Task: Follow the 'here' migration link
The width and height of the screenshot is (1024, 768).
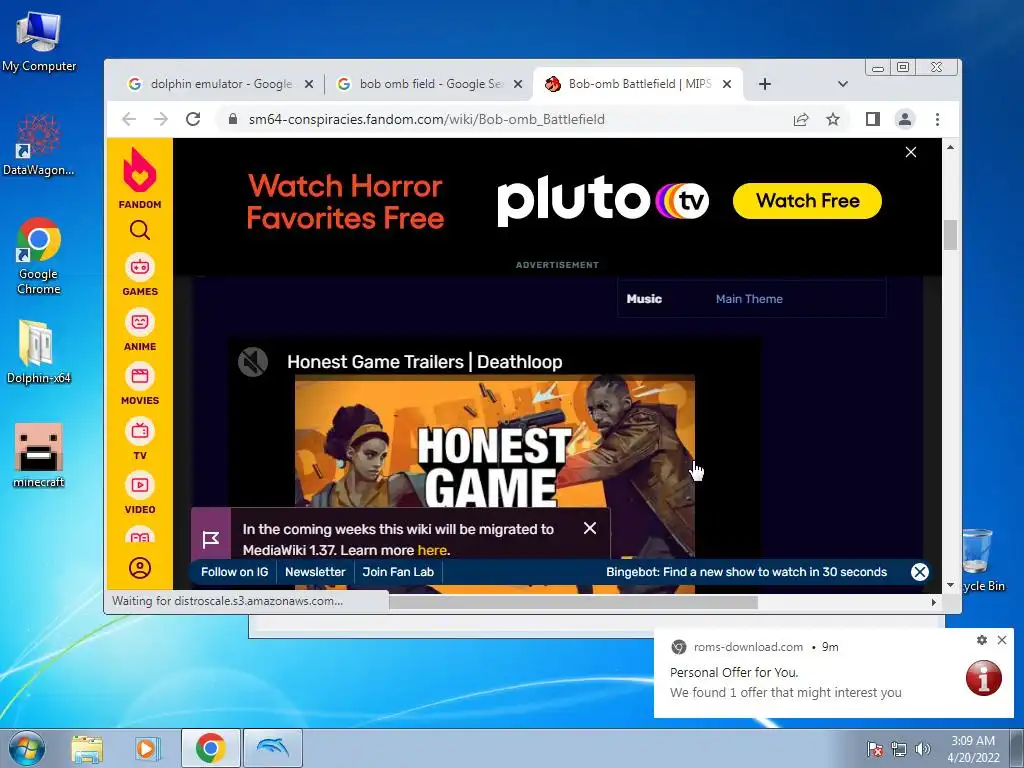Action: [x=432, y=550]
